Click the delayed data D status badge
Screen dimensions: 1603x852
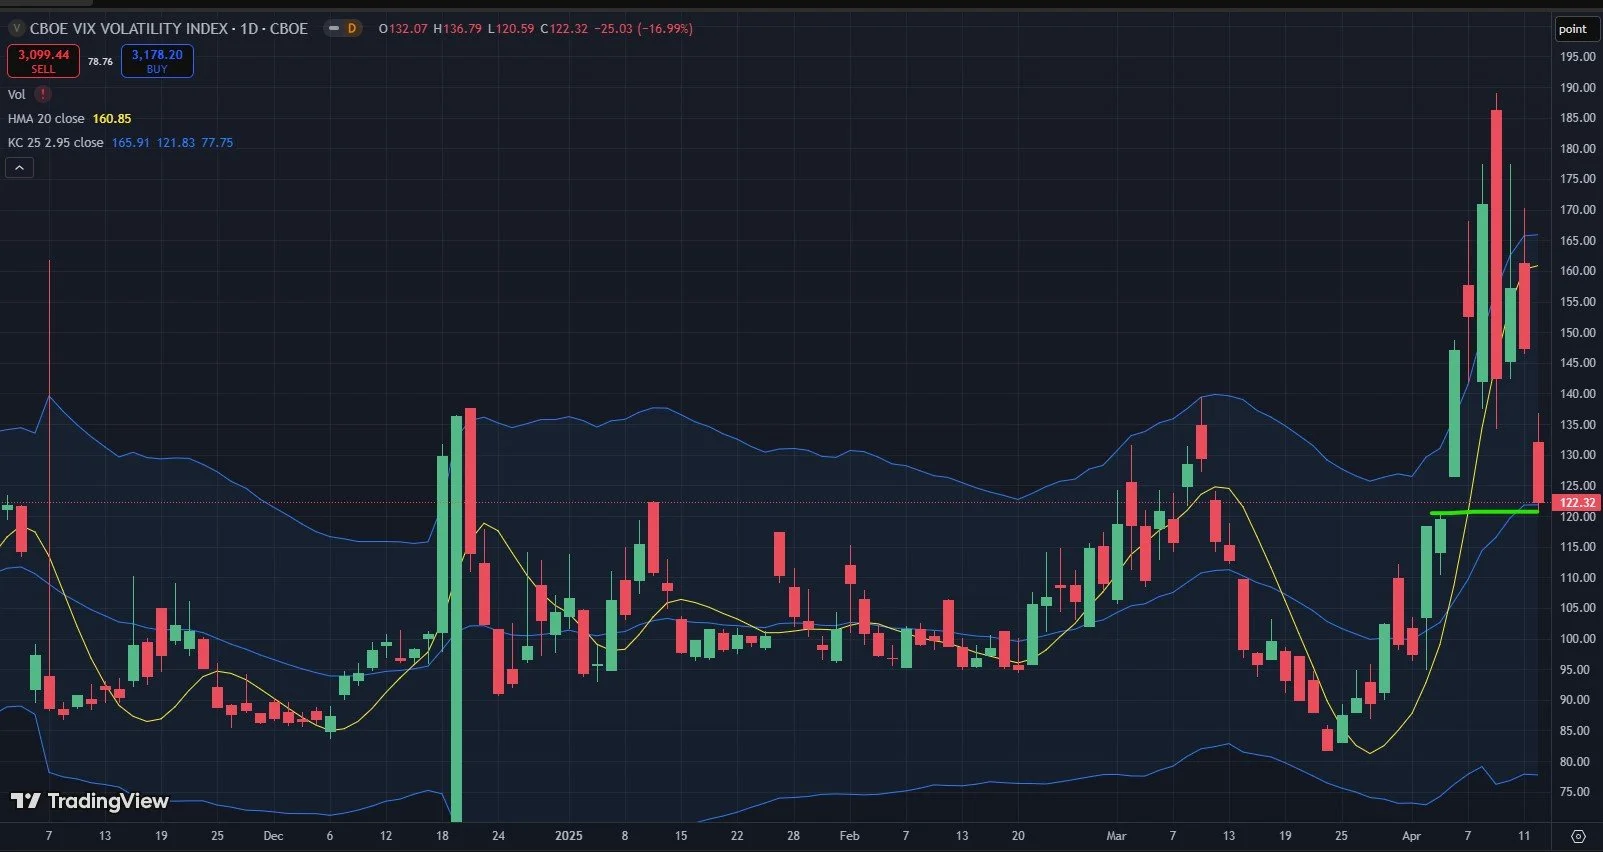click(x=343, y=29)
